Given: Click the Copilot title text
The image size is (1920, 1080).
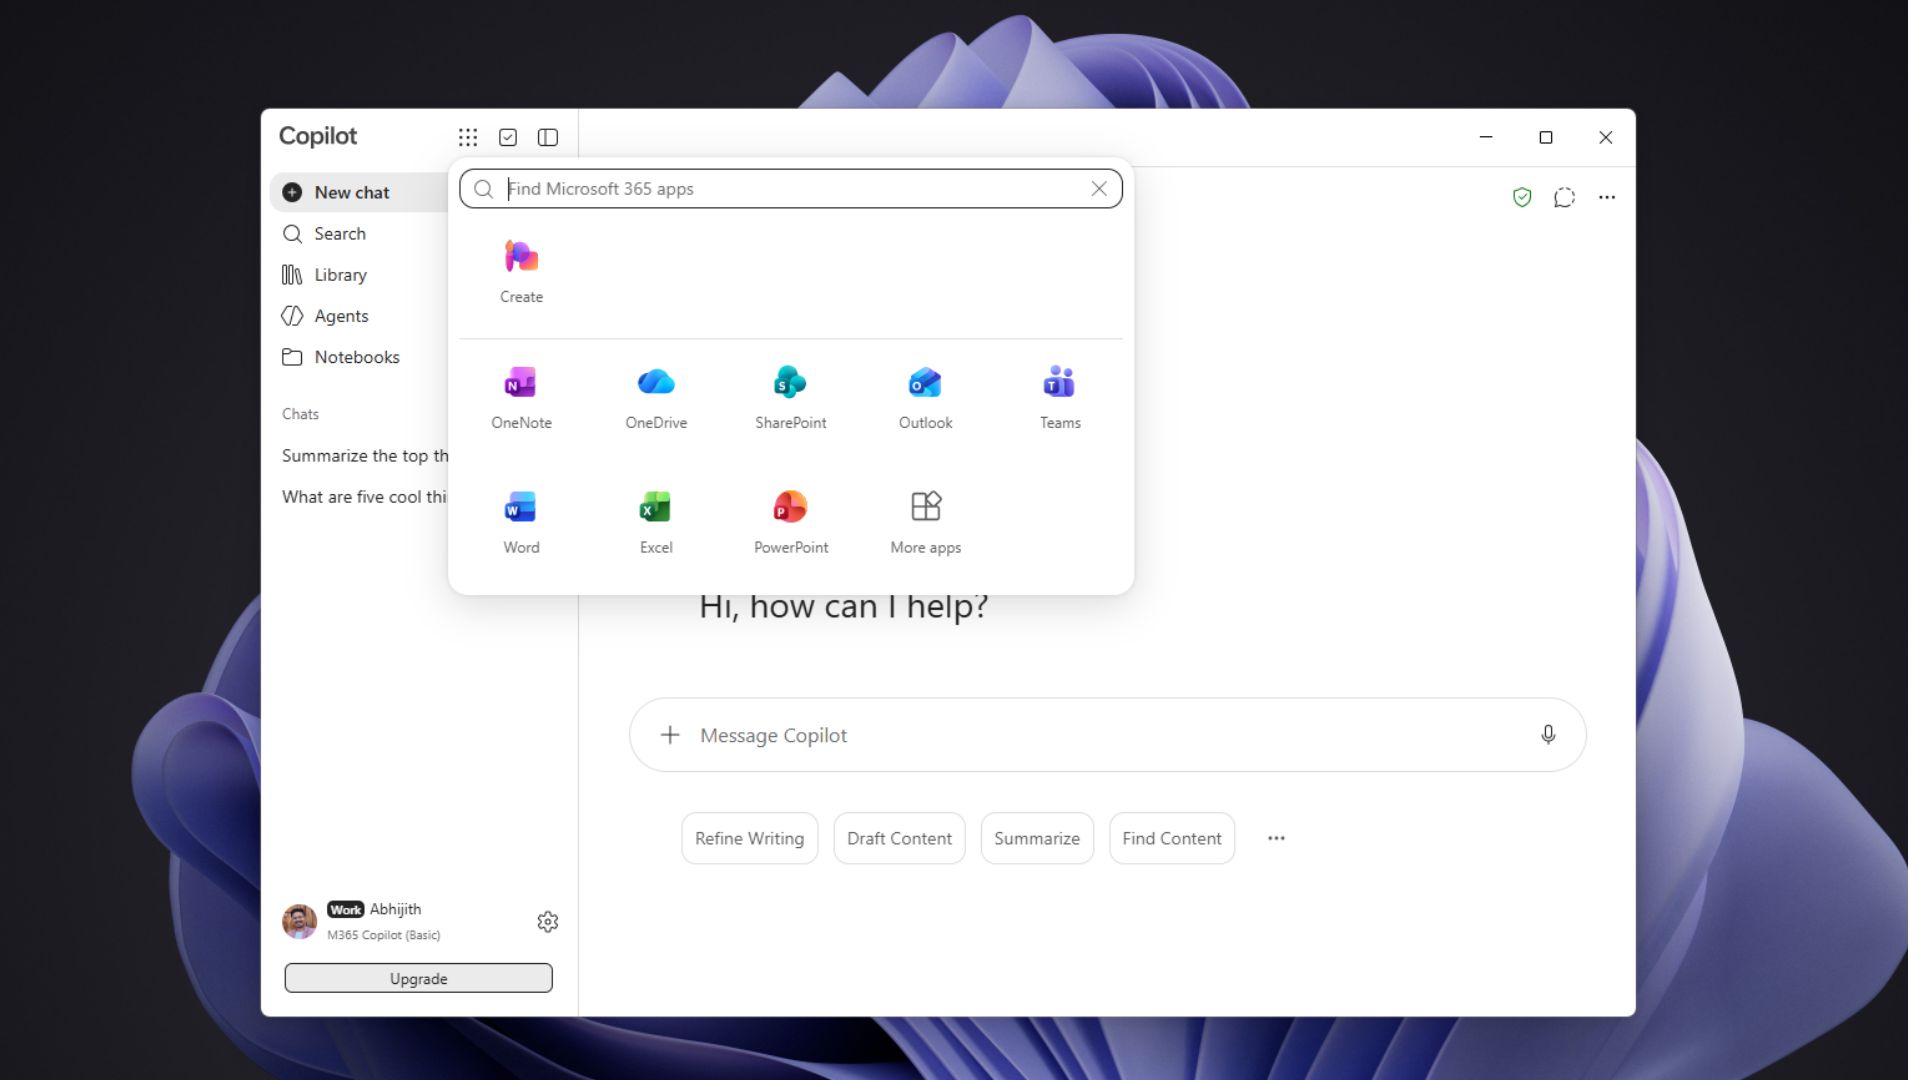Looking at the screenshot, I should 318,137.
